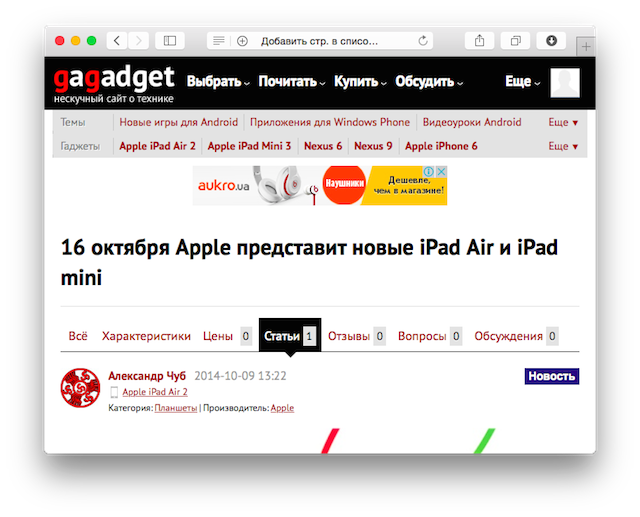The height and width of the screenshot is (517, 640).
Task: Select the Статьи tab
Action: 290,335
